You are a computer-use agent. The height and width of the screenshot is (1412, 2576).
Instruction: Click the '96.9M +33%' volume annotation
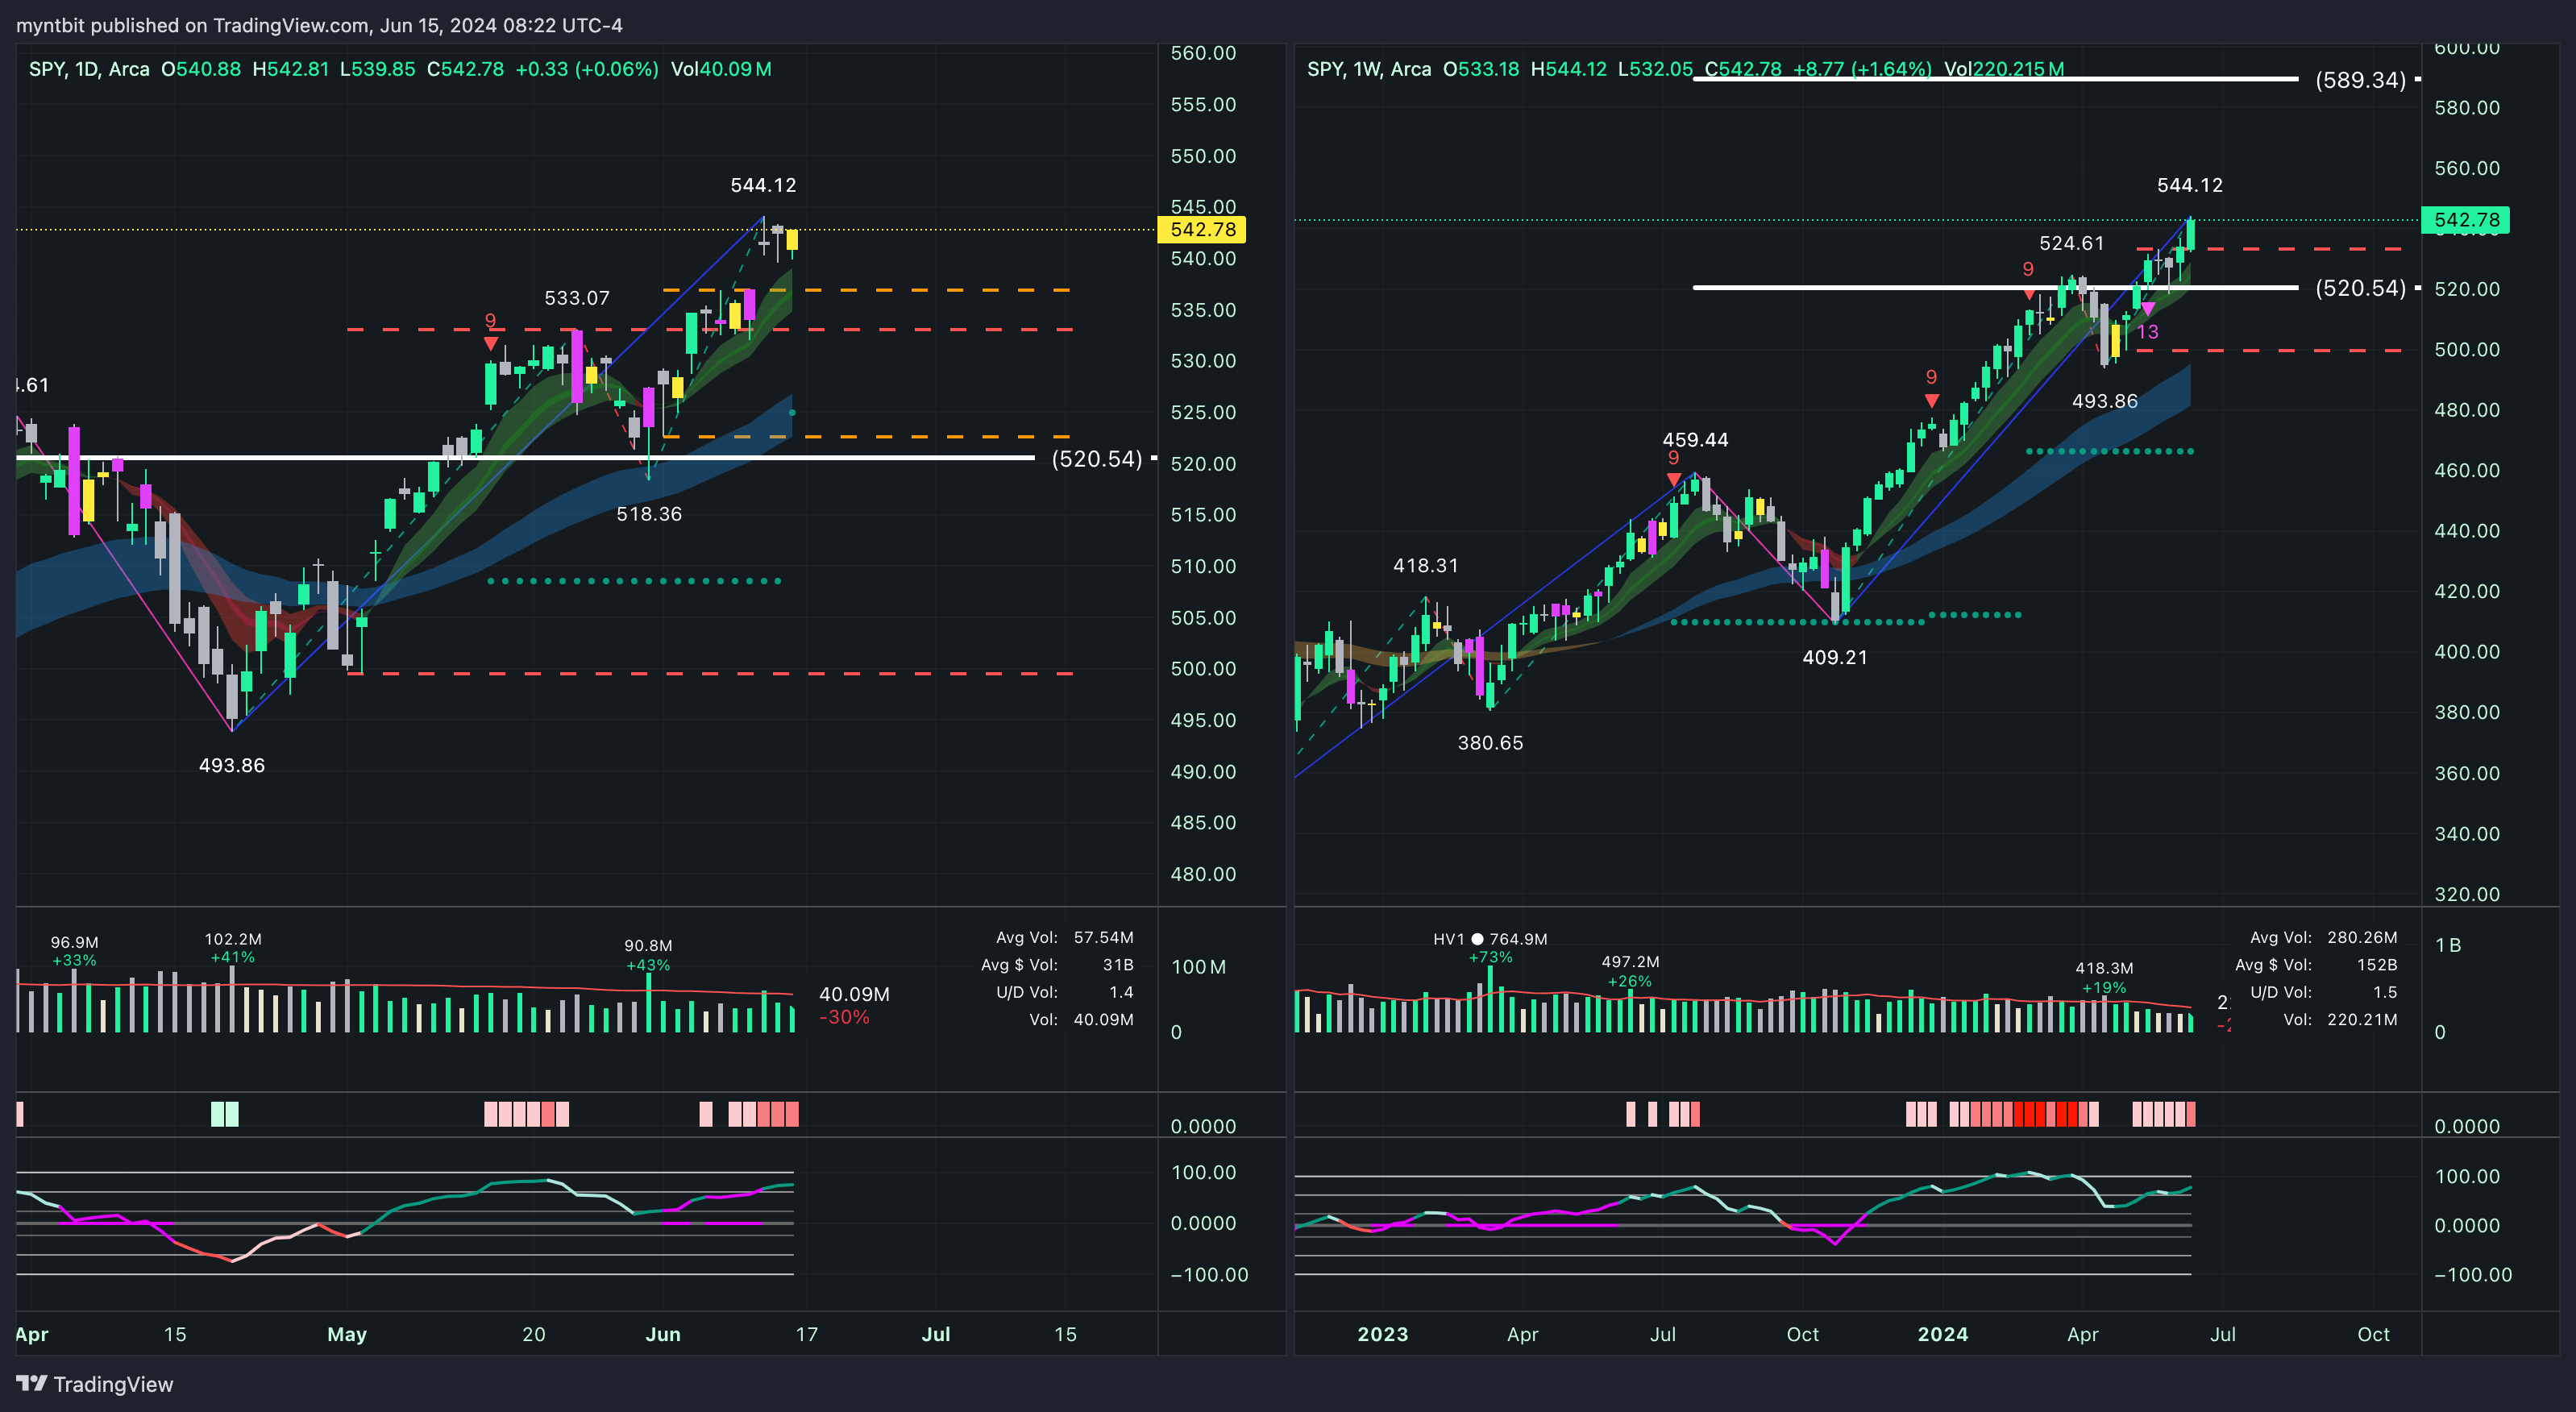point(74,951)
